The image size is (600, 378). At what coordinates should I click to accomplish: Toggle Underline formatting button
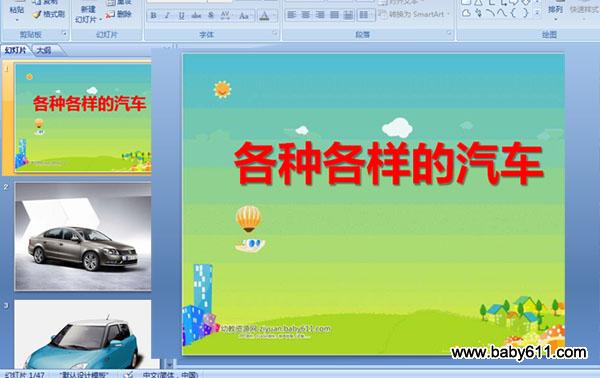(181, 16)
